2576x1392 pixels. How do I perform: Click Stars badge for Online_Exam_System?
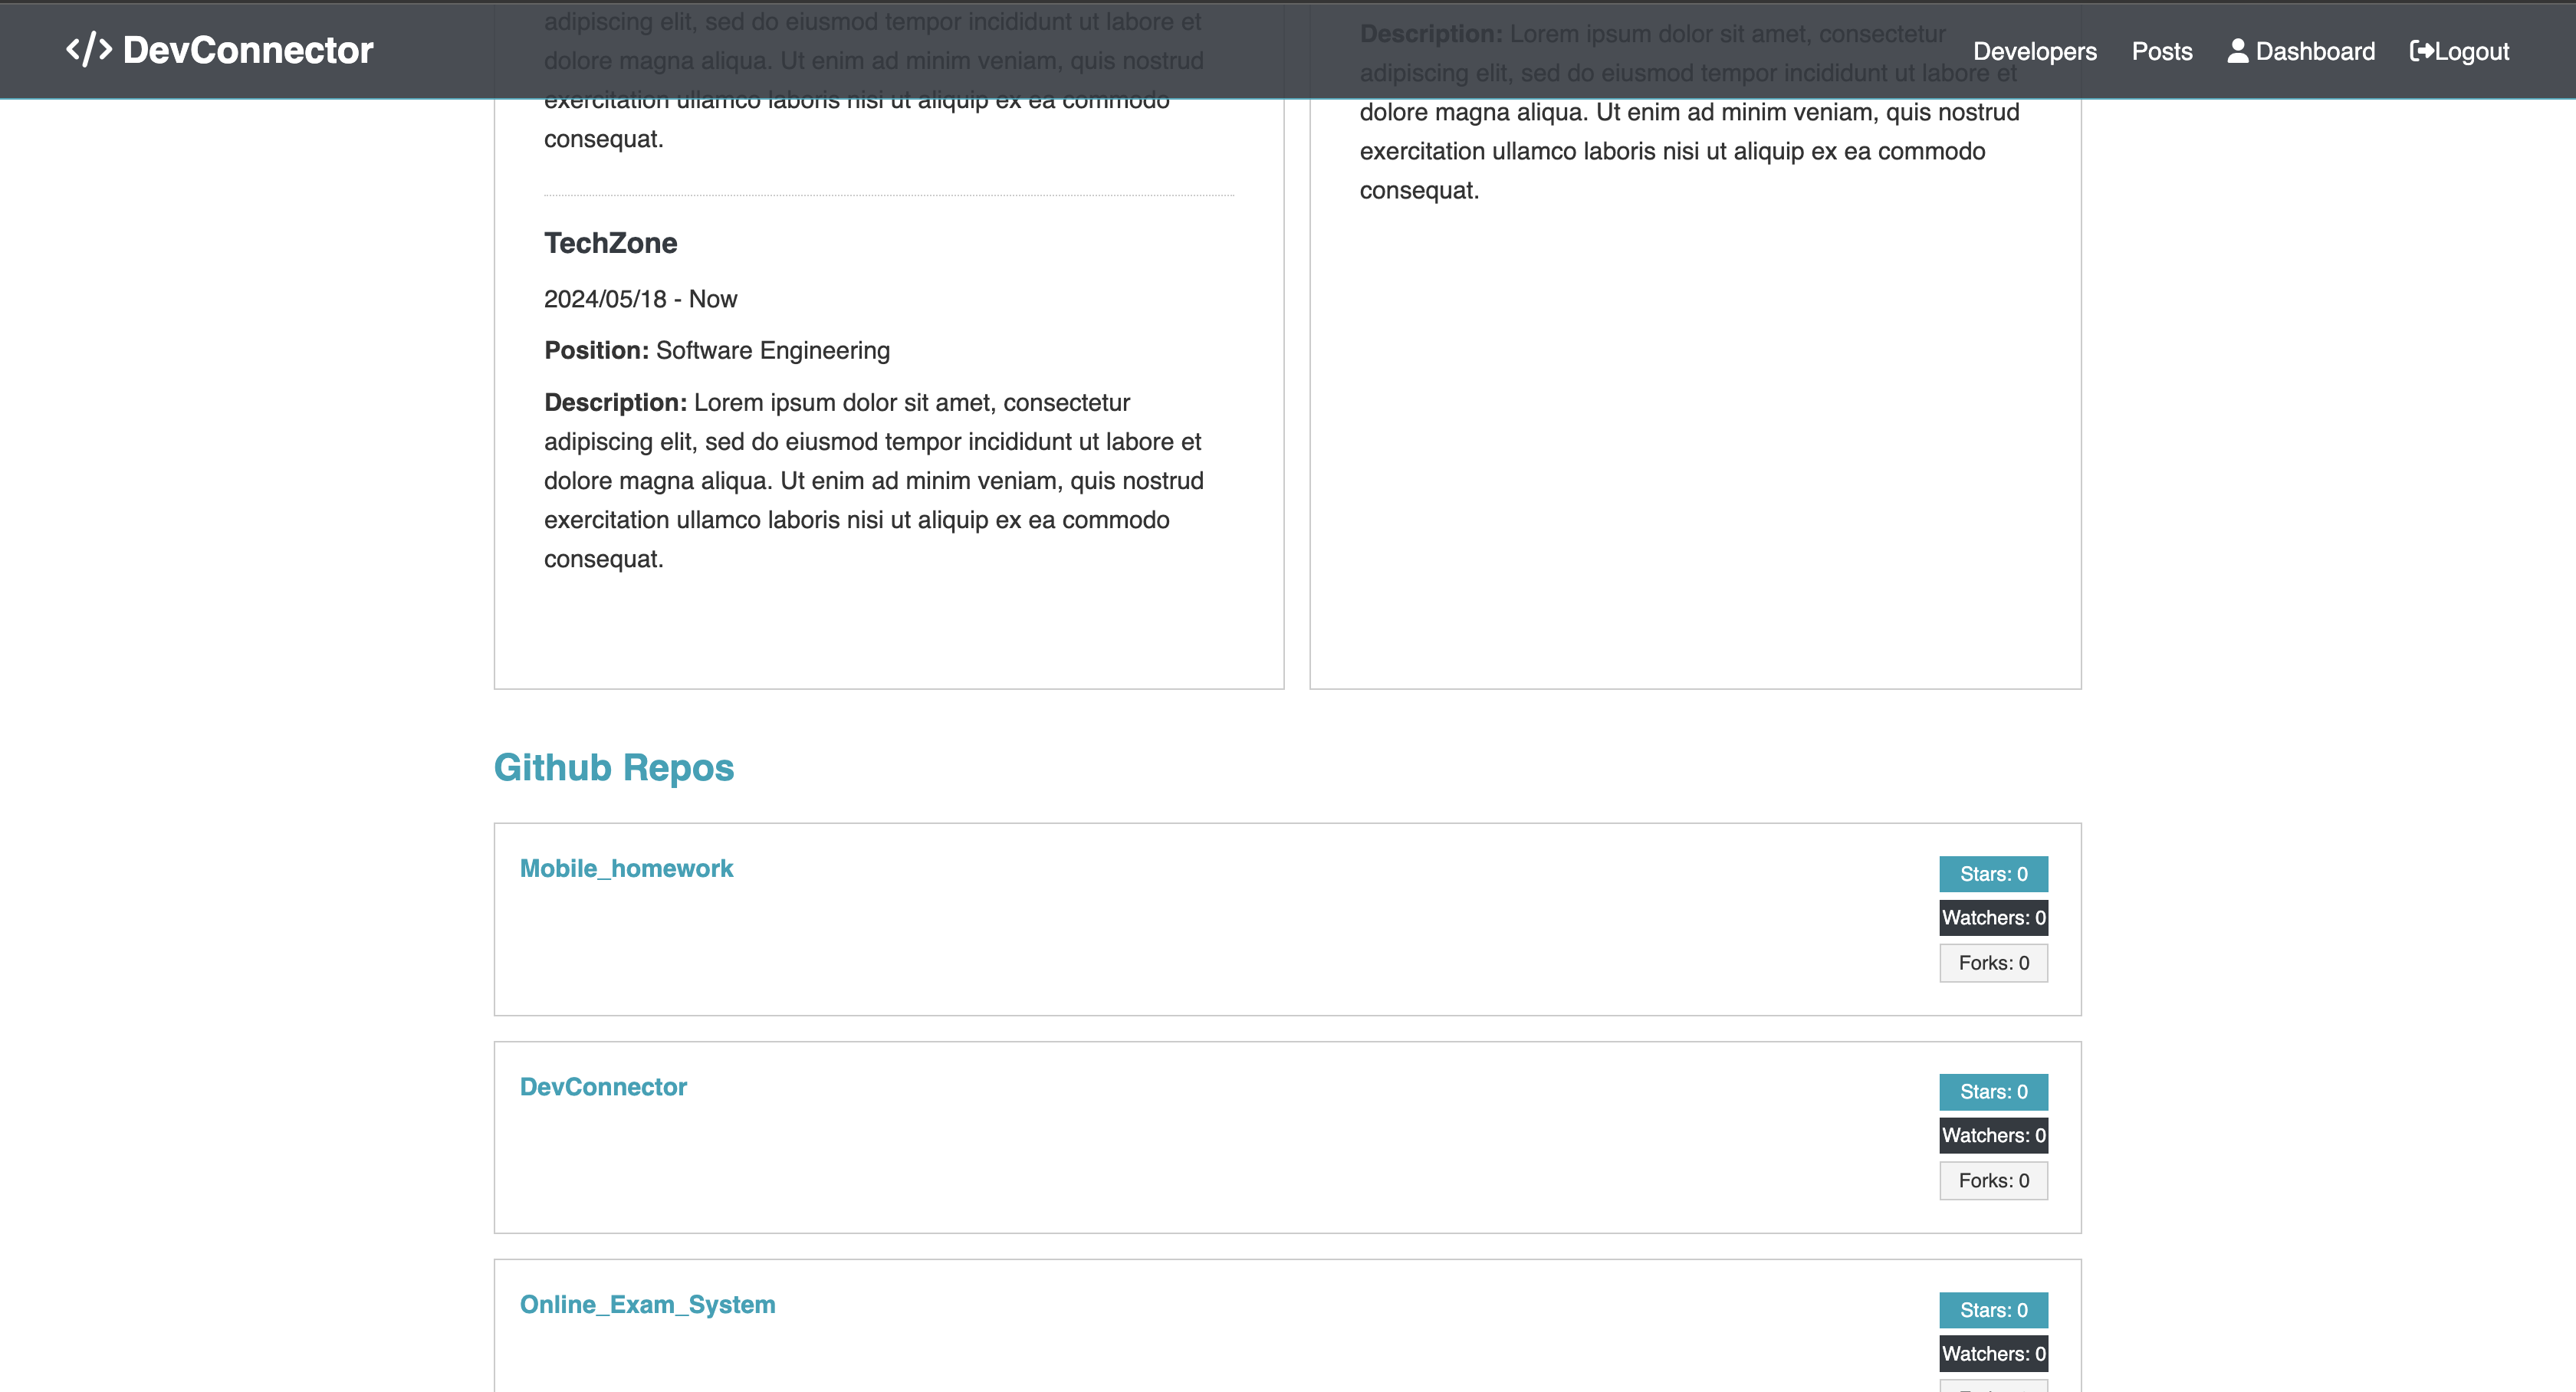(1993, 1310)
